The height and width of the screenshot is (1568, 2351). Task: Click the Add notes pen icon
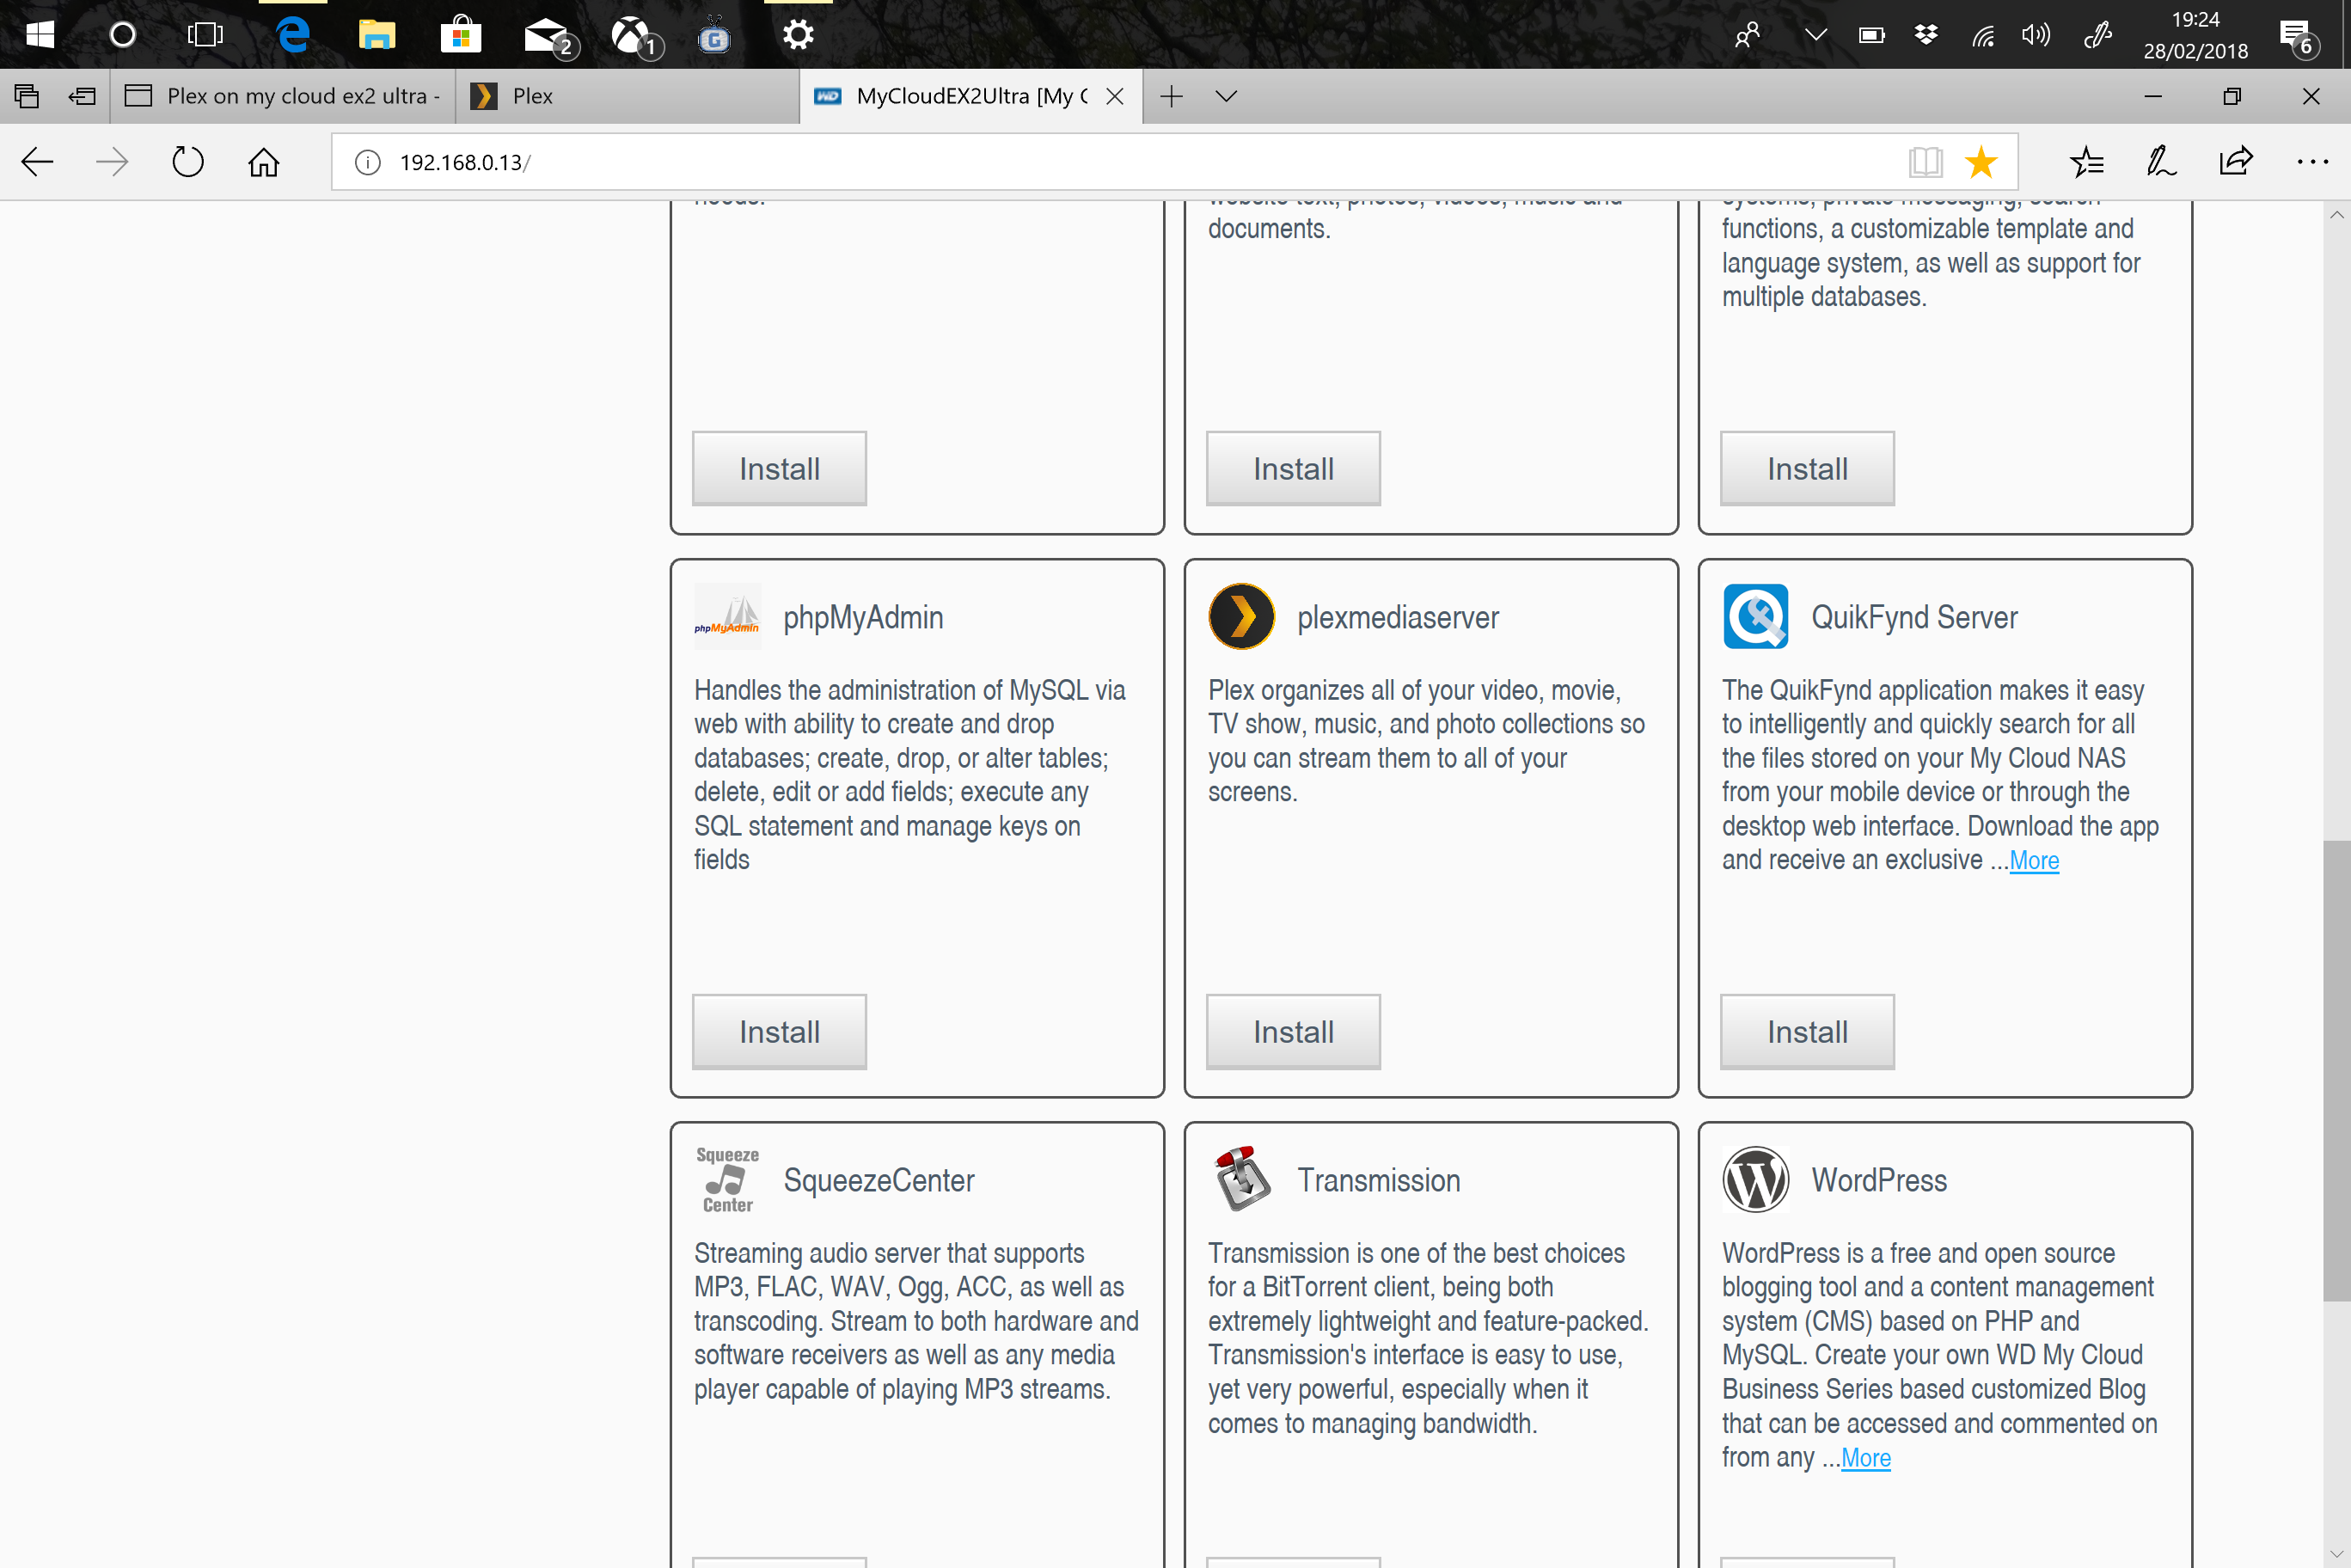[x=2161, y=162]
